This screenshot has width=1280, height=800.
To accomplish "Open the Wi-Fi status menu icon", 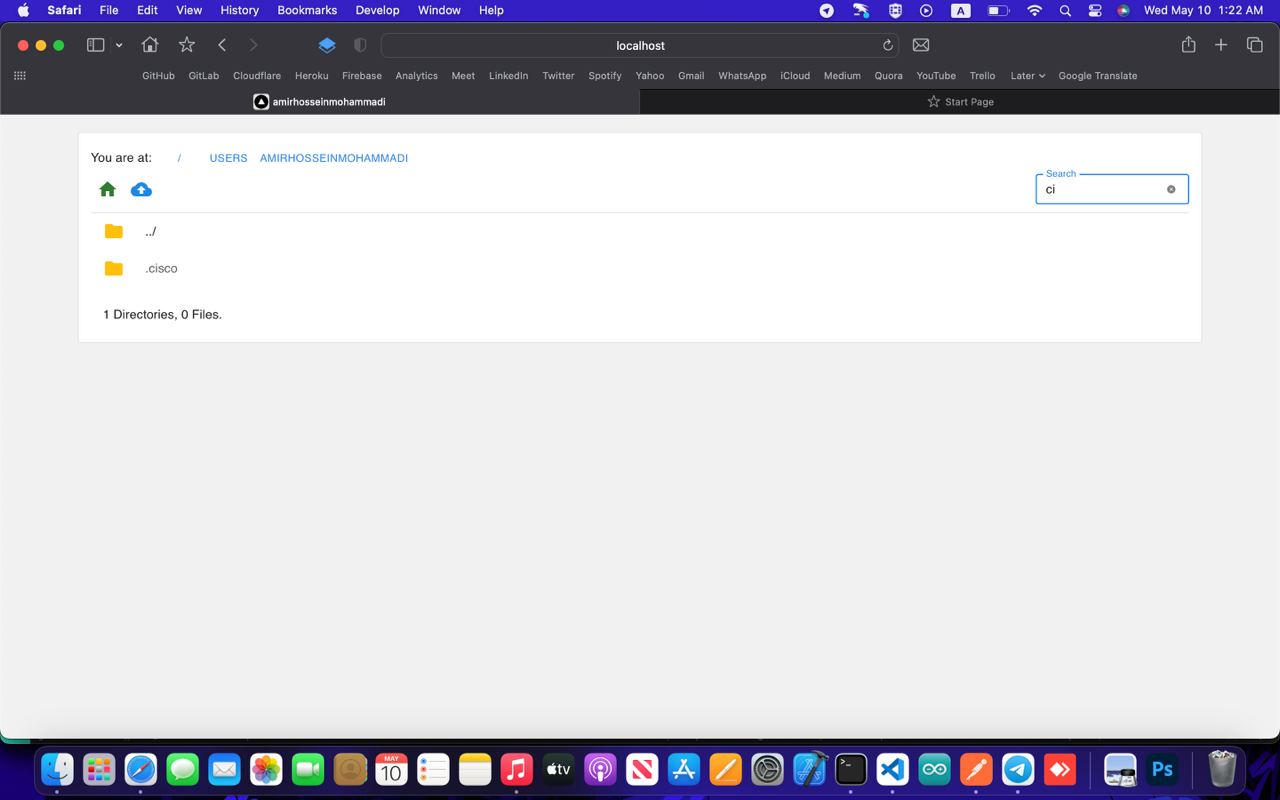I will pyautogui.click(x=1035, y=10).
